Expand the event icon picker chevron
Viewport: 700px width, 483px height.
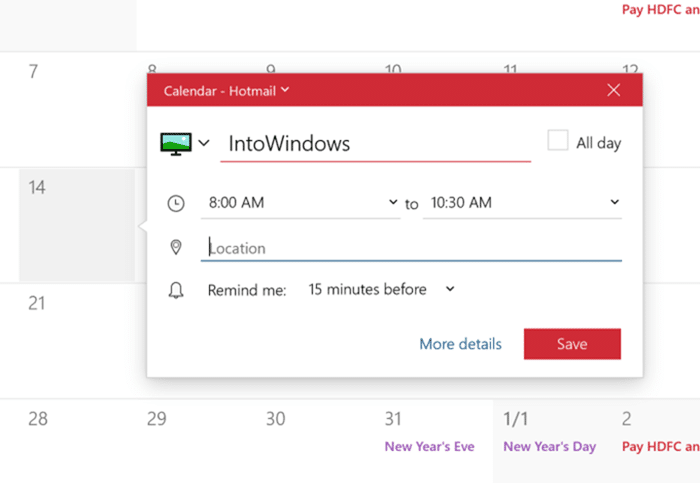click(204, 143)
